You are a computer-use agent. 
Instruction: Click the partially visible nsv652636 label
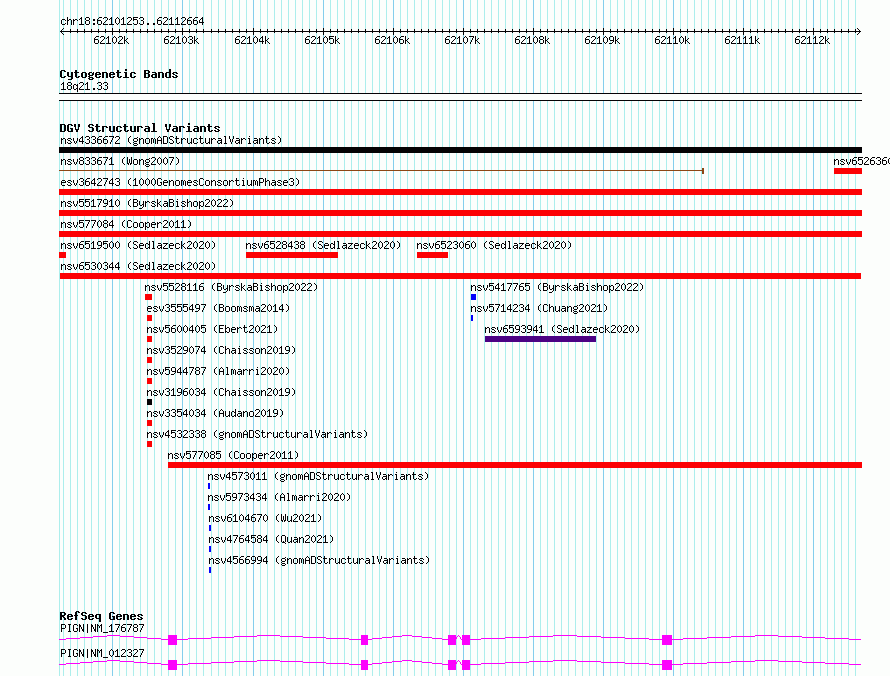point(861,161)
